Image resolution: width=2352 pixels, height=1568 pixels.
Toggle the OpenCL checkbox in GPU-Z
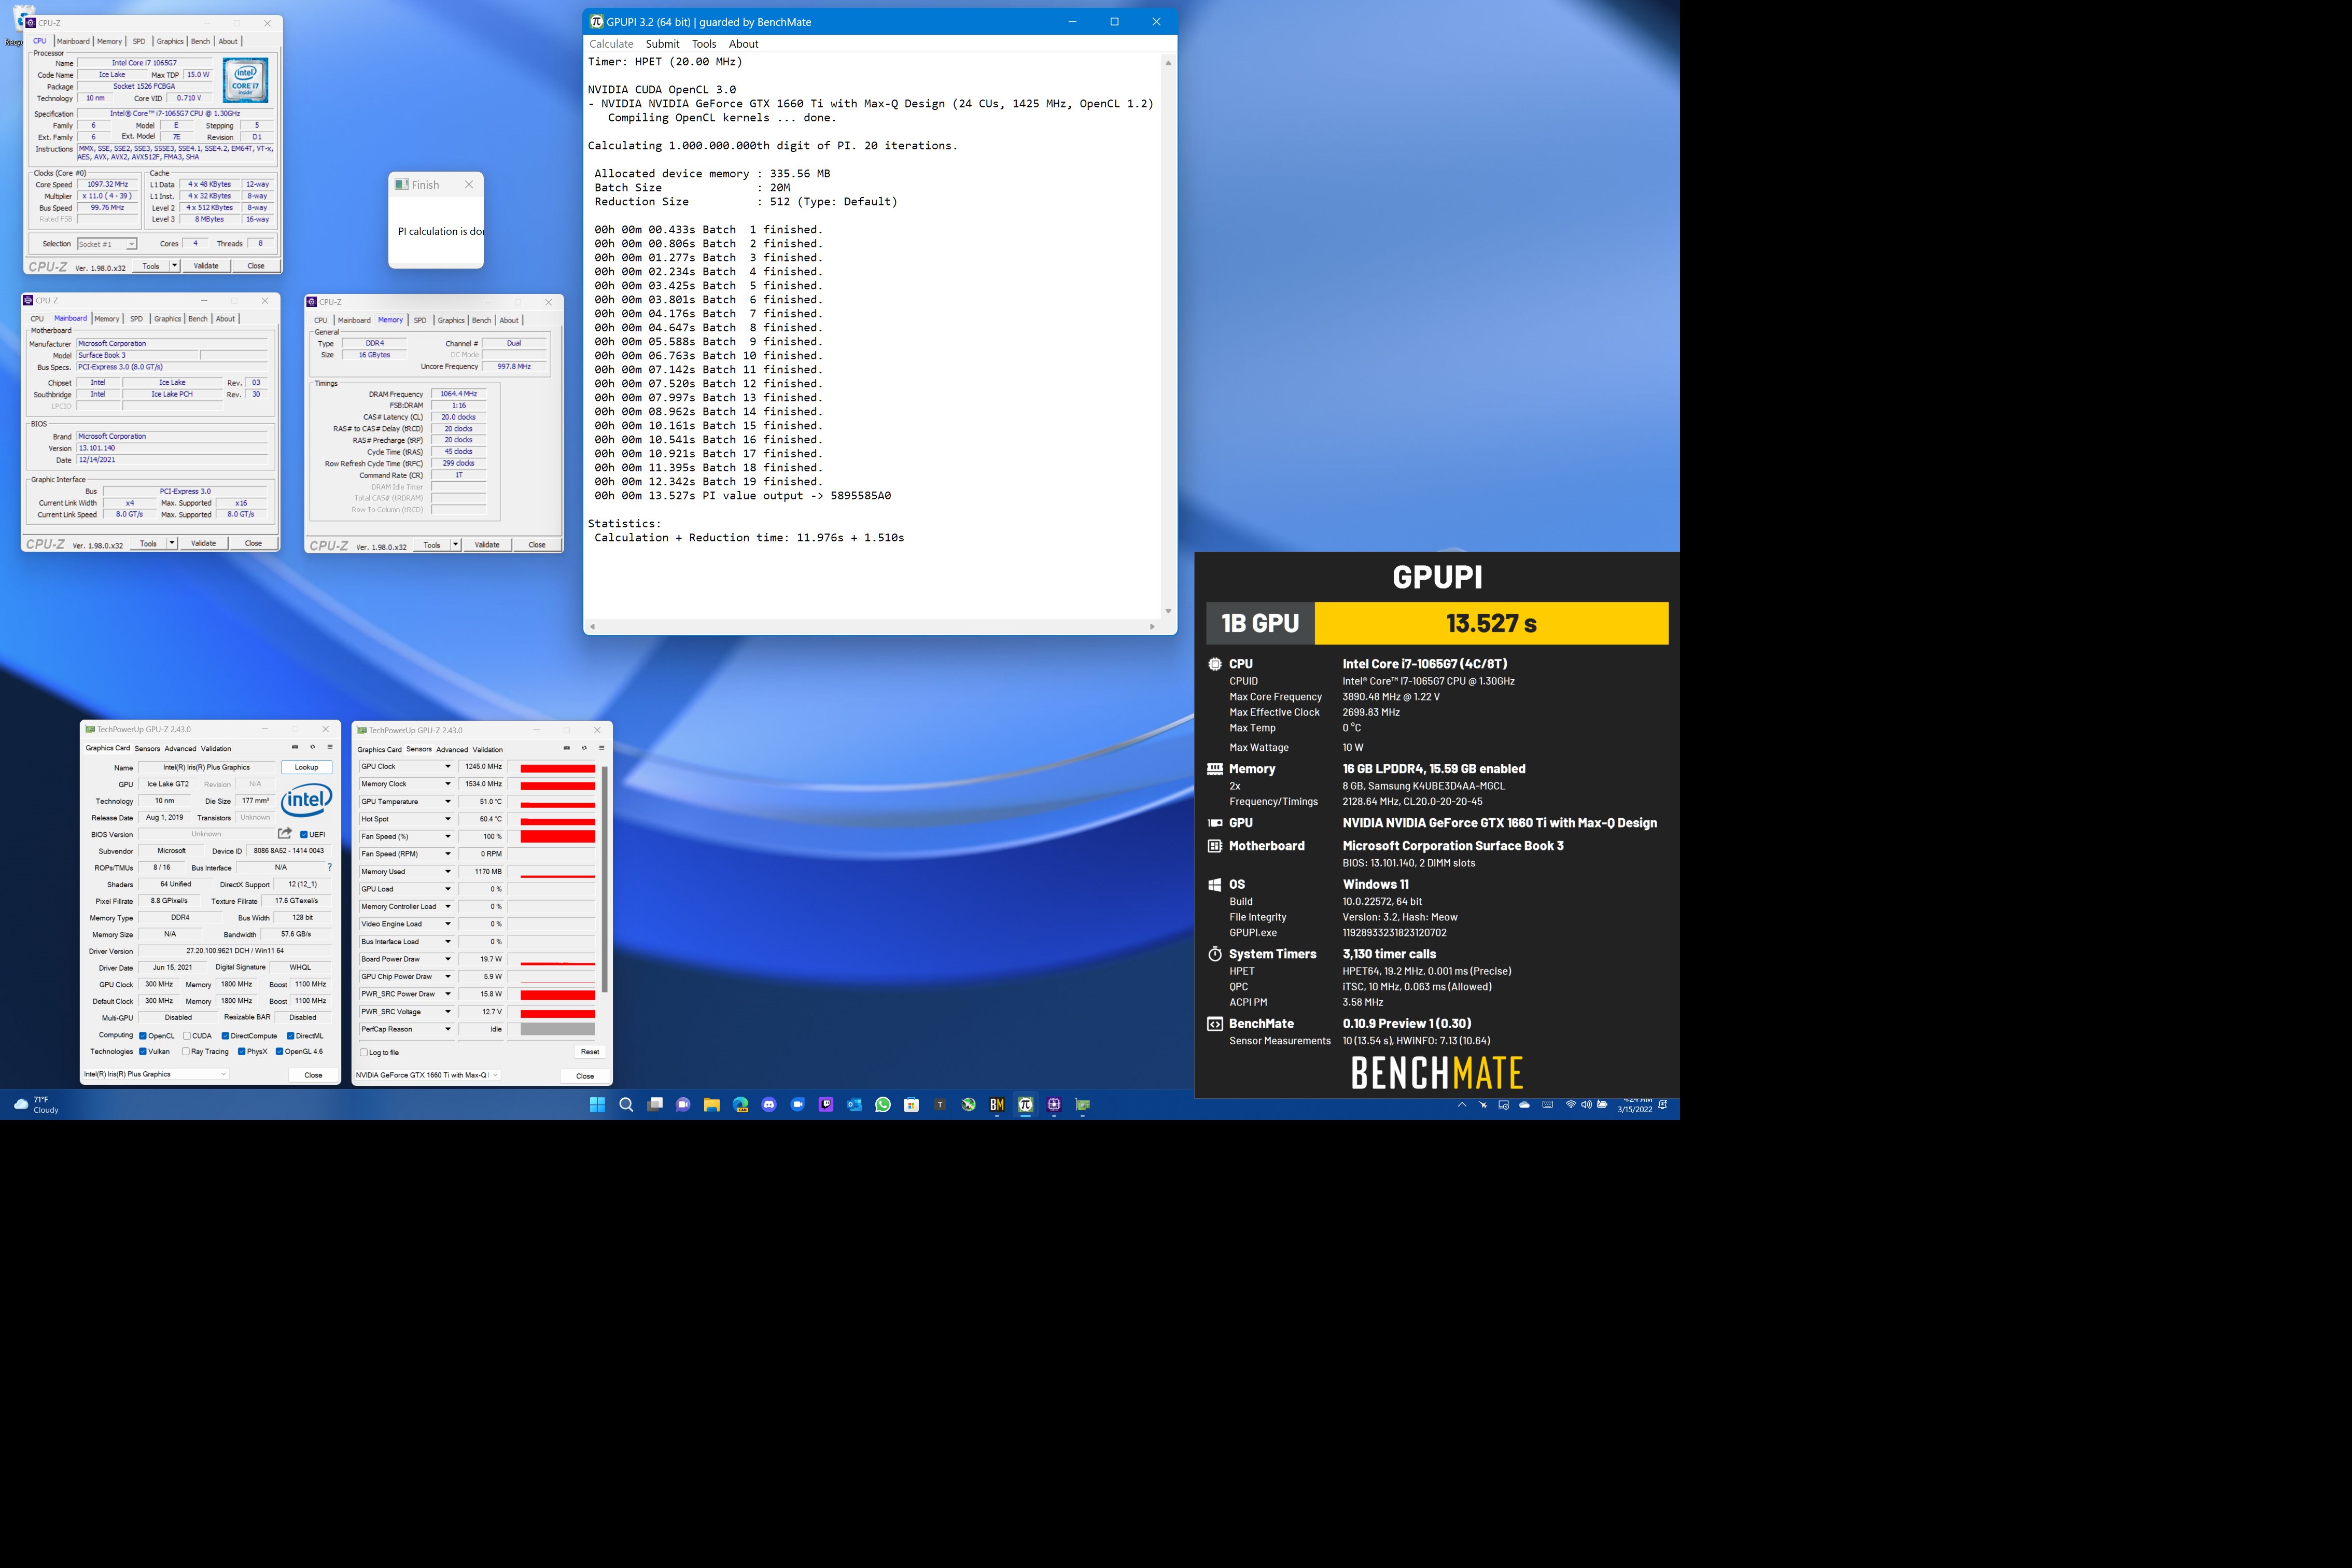pyautogui.click(x=143, y=1036)
